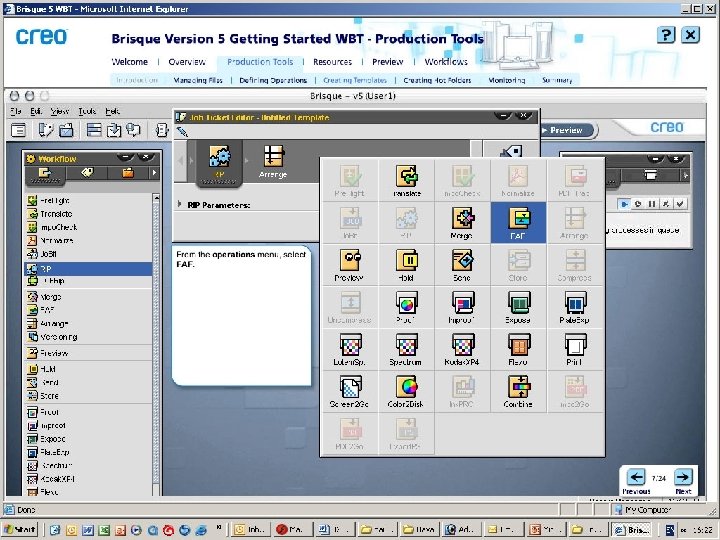Select the Improof operation in the operations grid
720x540 pixels.
tap(462, 307)
